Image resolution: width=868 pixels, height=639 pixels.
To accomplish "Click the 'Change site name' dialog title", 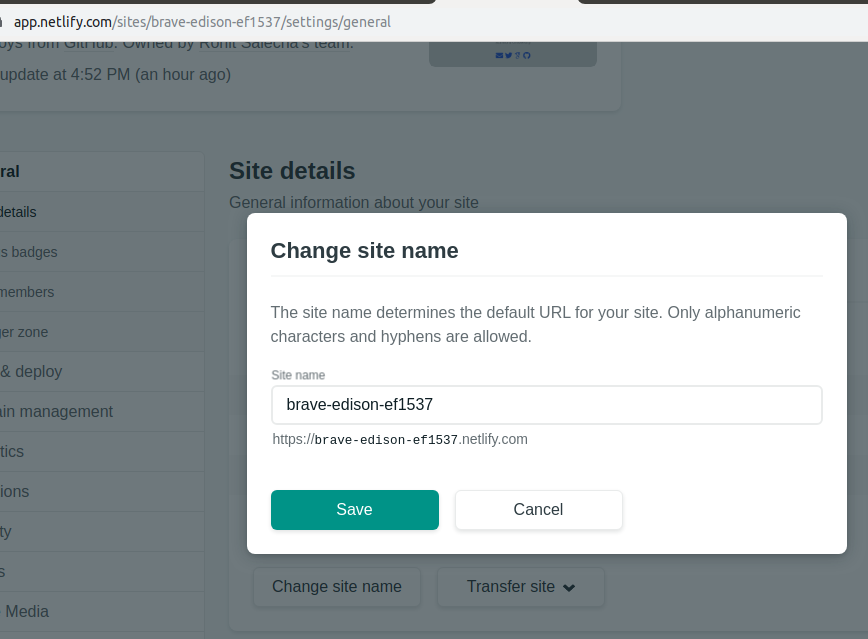I will tap(364, 251).
